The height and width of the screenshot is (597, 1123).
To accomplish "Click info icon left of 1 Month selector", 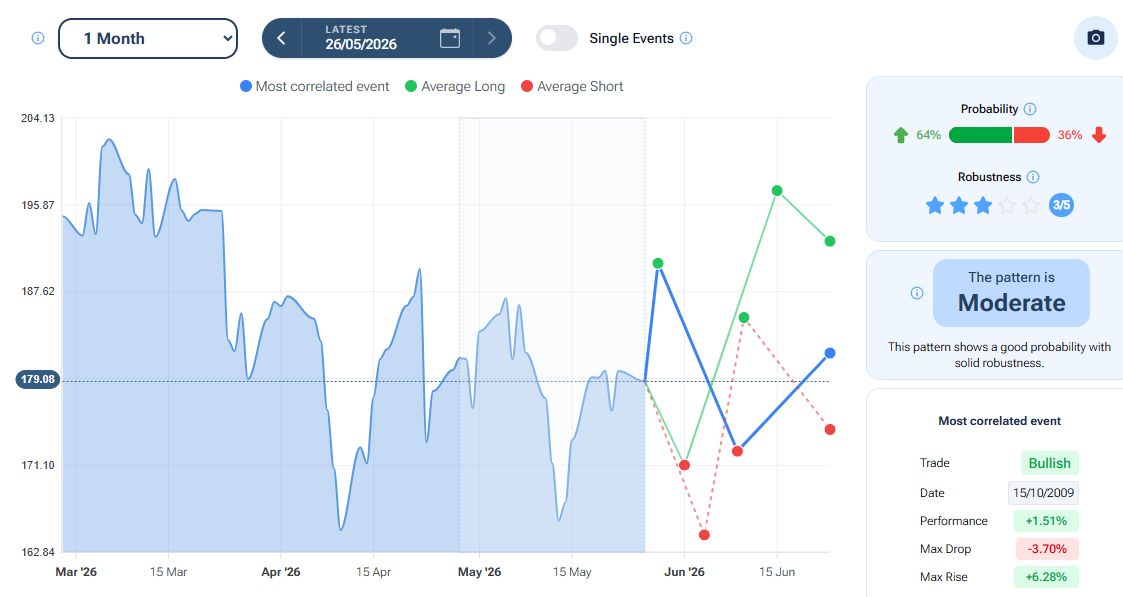I will point(38,38).
